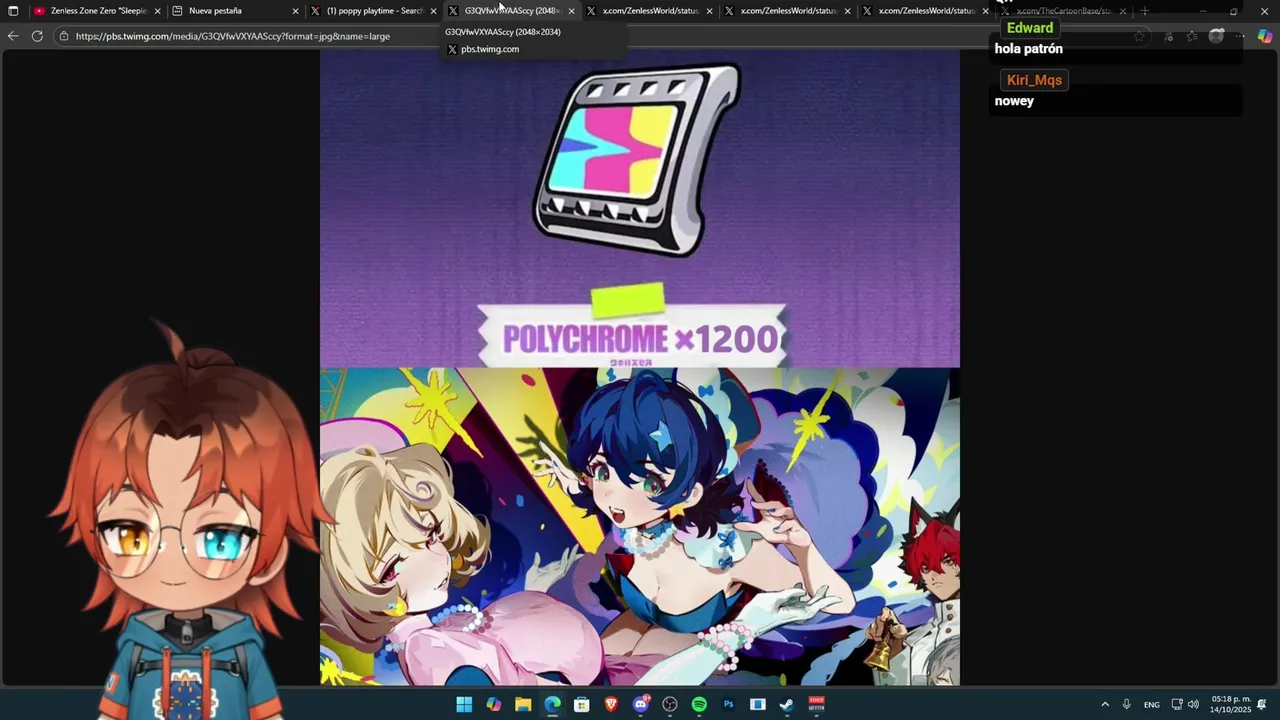Launch Copilot from the taskbar
The height and width of the screenshot is (720, 1280).
(493, 705)
